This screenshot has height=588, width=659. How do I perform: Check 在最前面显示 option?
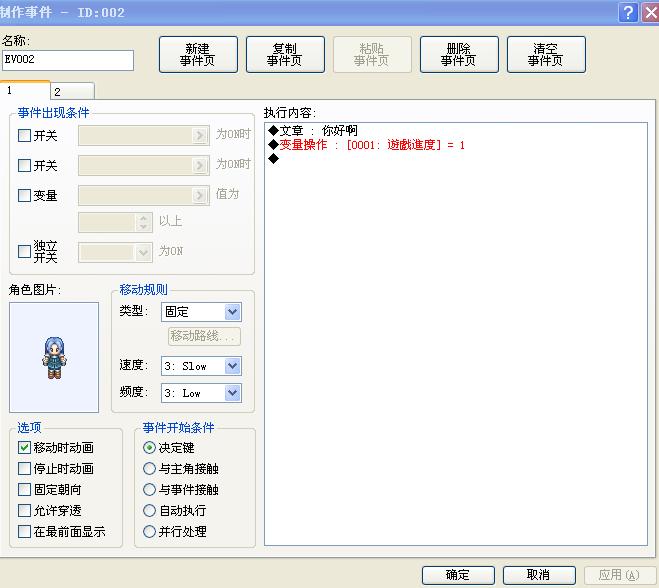coord(24,532)
